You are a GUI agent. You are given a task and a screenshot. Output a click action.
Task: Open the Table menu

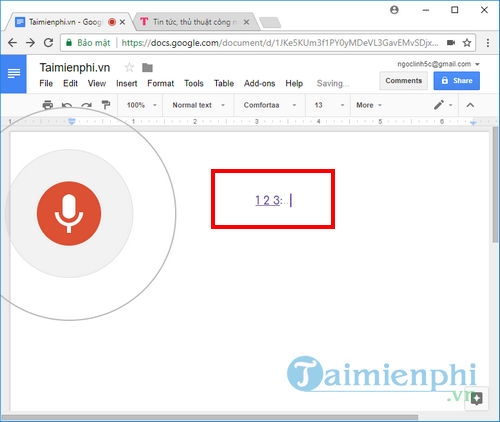tap(224, 83)
